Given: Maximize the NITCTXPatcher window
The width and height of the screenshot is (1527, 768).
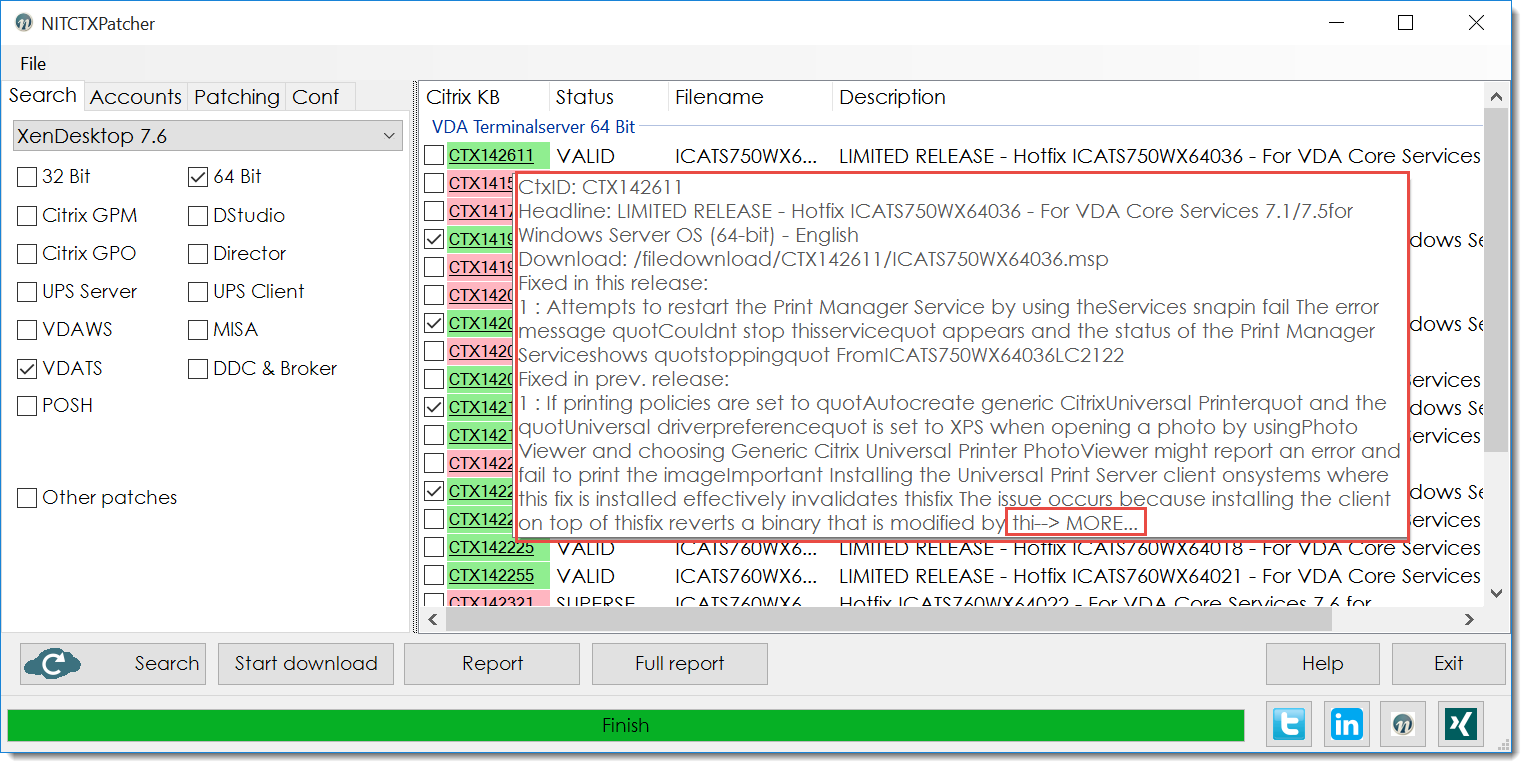Looking at the screenshot, I should [1405, 23].
